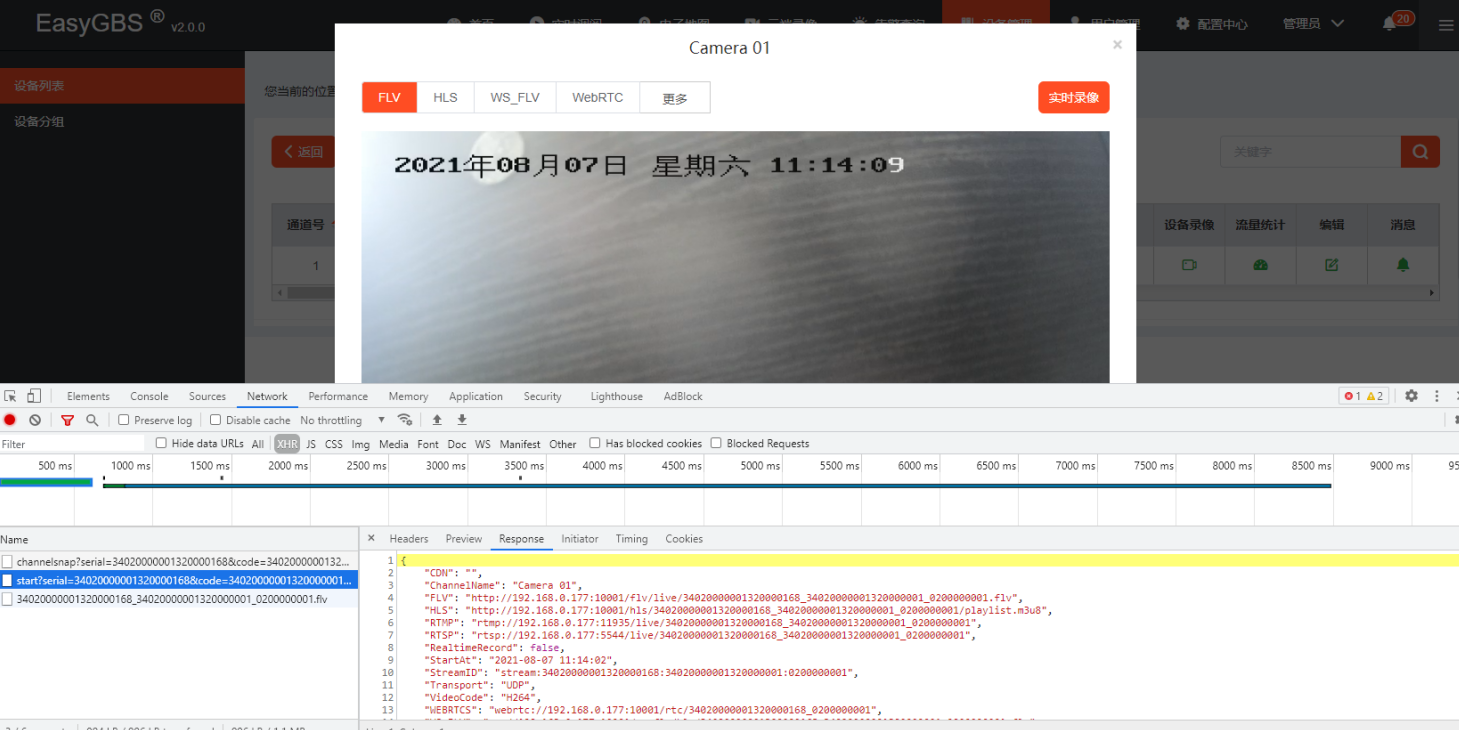Screen dimensions: 1459x730
Task: Select the All filter type
Action: tap(258, 444)
